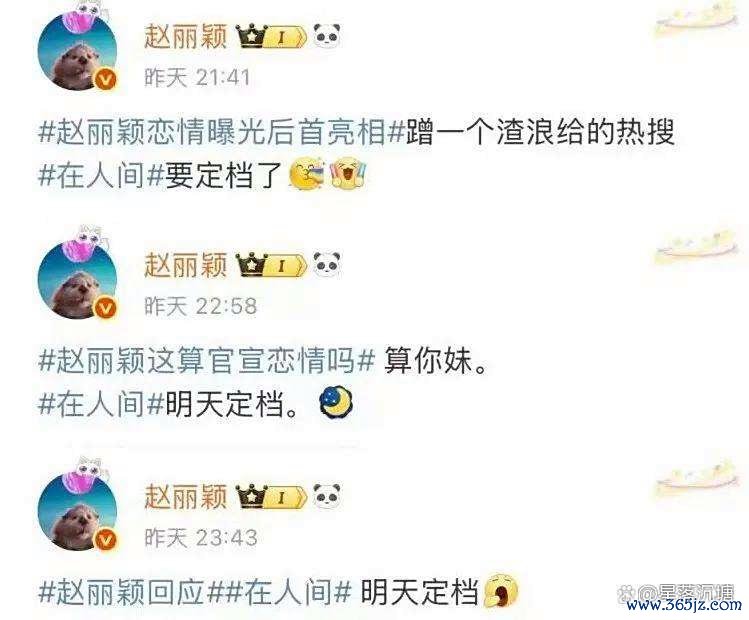The height and width of the screenshot is (620, 749).
Task: Click panda icon beside third username
Action: [327, 496]
